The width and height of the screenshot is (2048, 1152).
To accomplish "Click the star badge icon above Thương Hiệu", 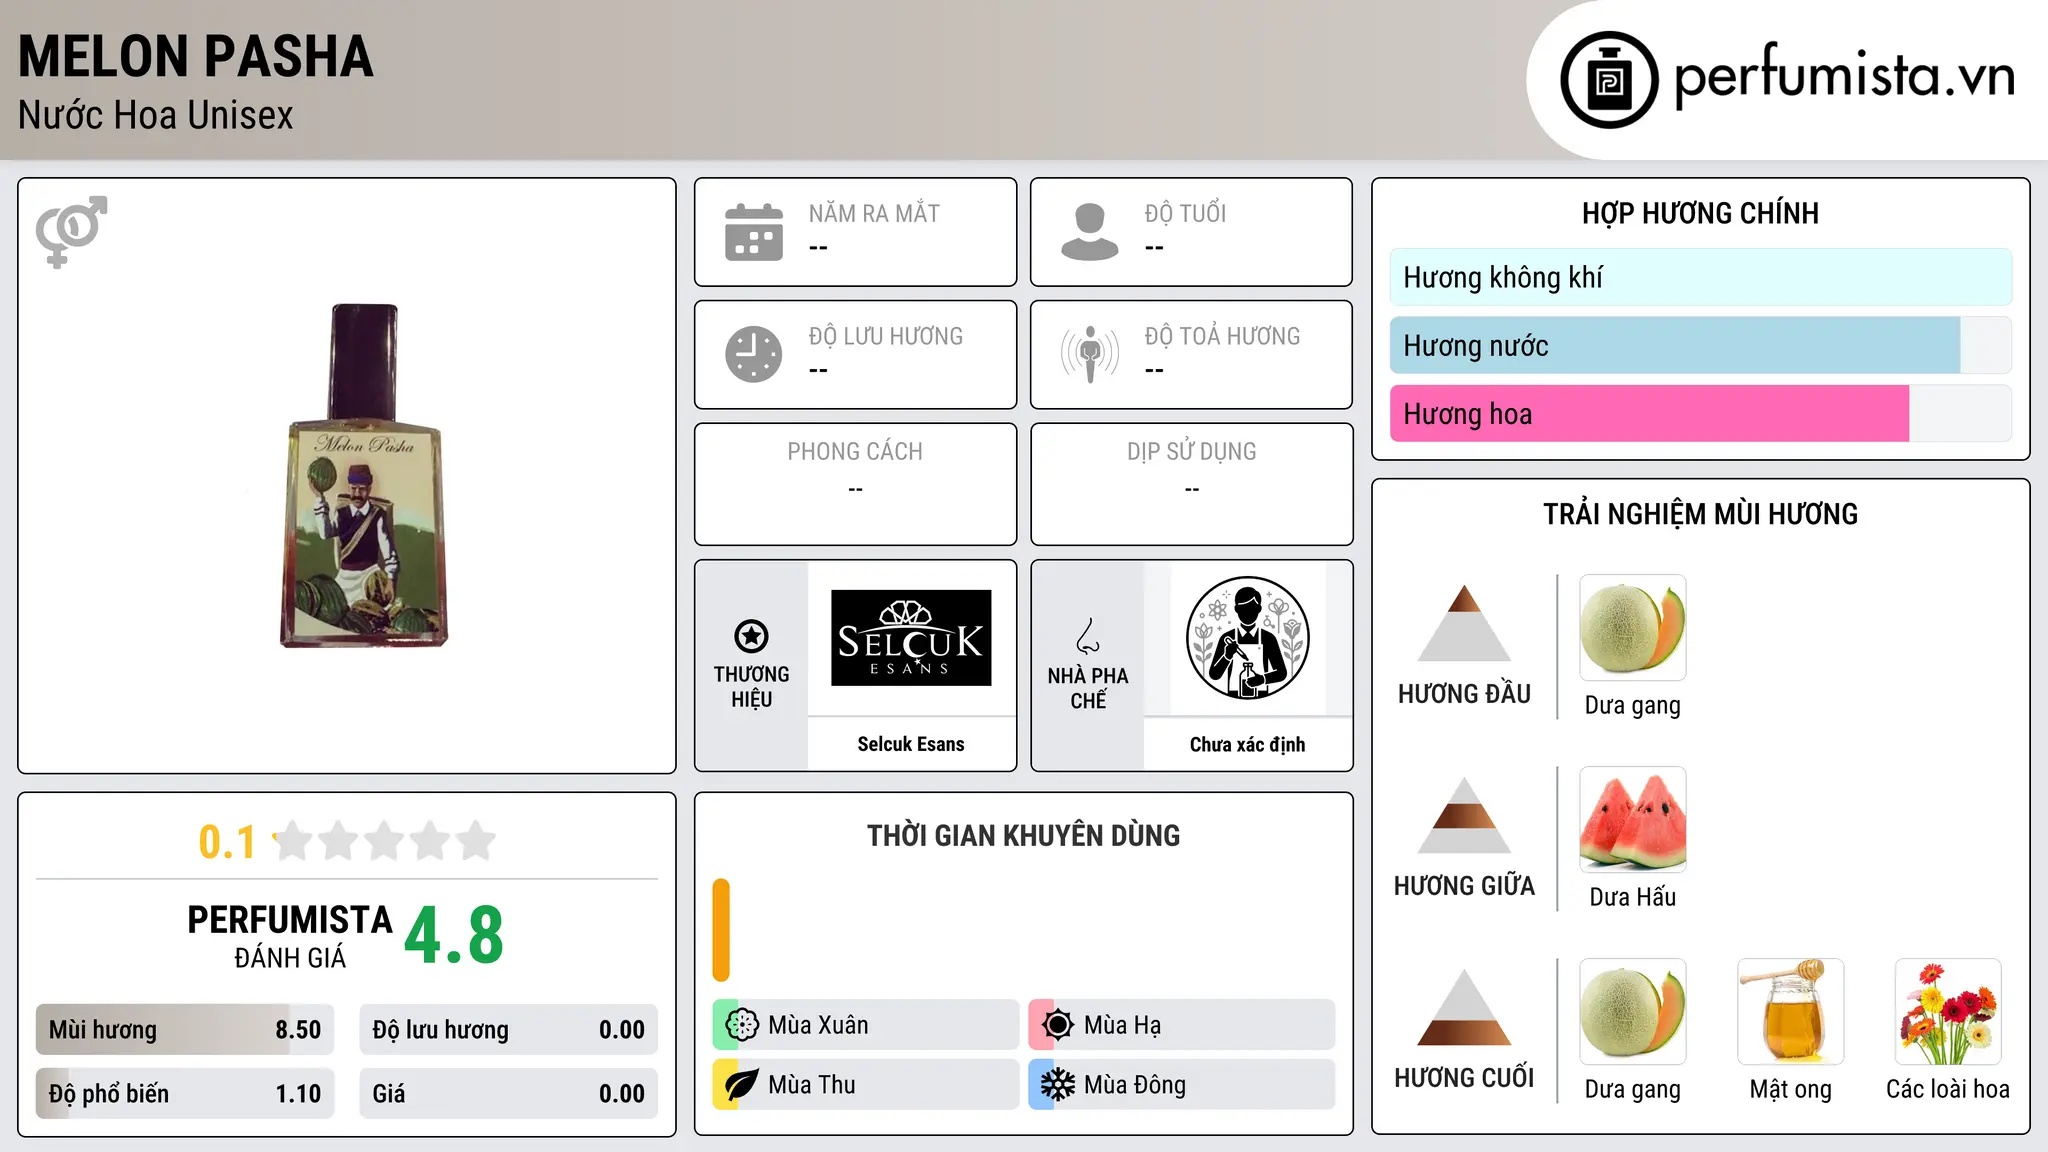I will (x=751, y=636).
